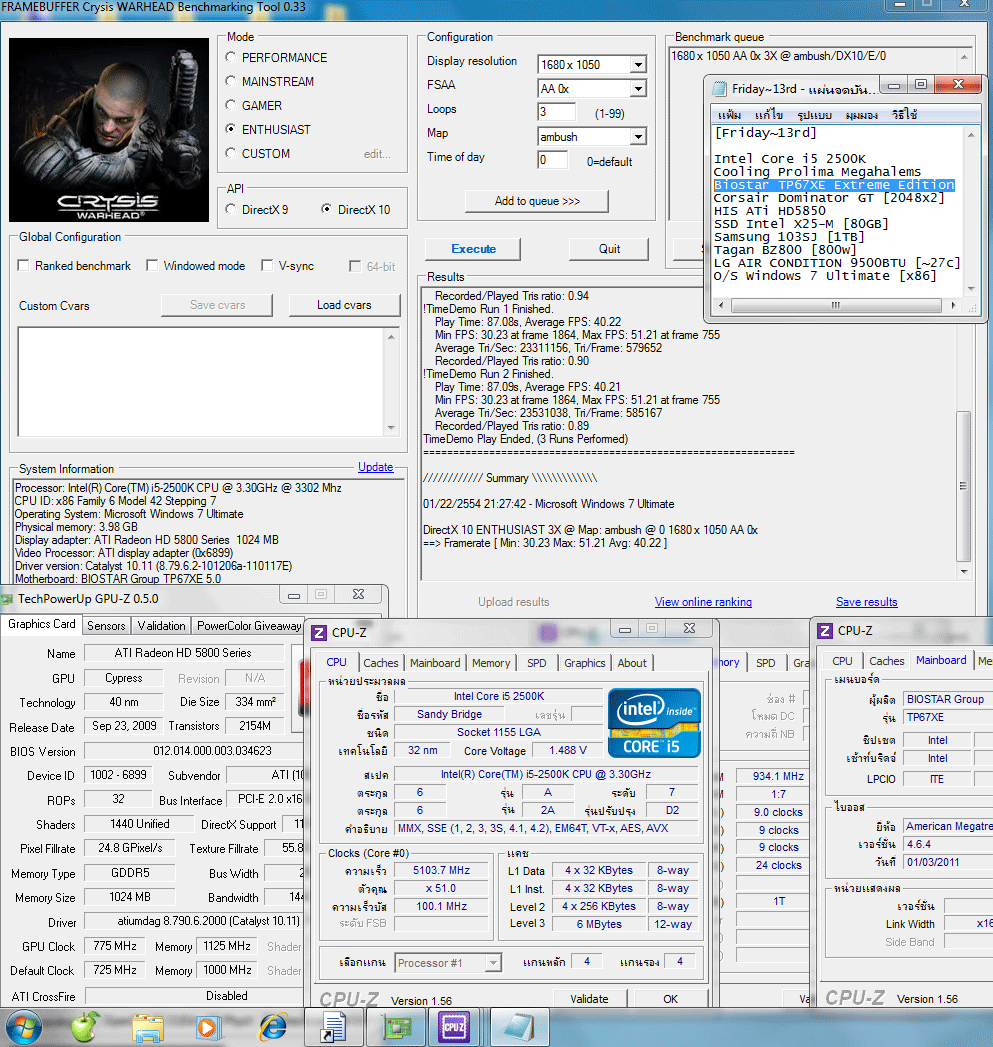Image resolution: width=993 pixels, height=1047 pixels.
Task: Open View online ranking link
Action: click(x=703, y=602)
